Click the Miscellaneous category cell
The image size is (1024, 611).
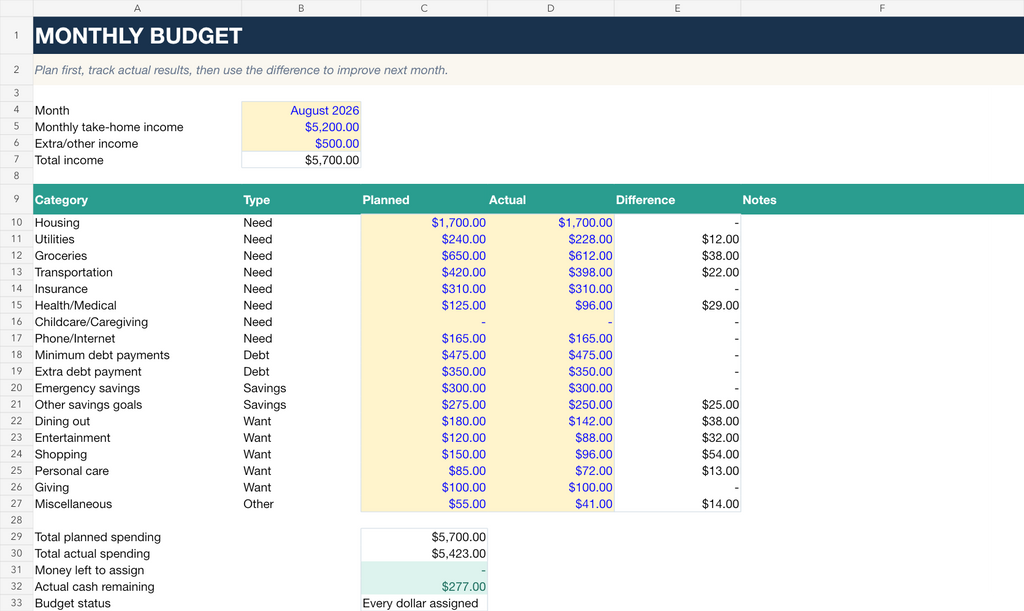tap(137, 504)
